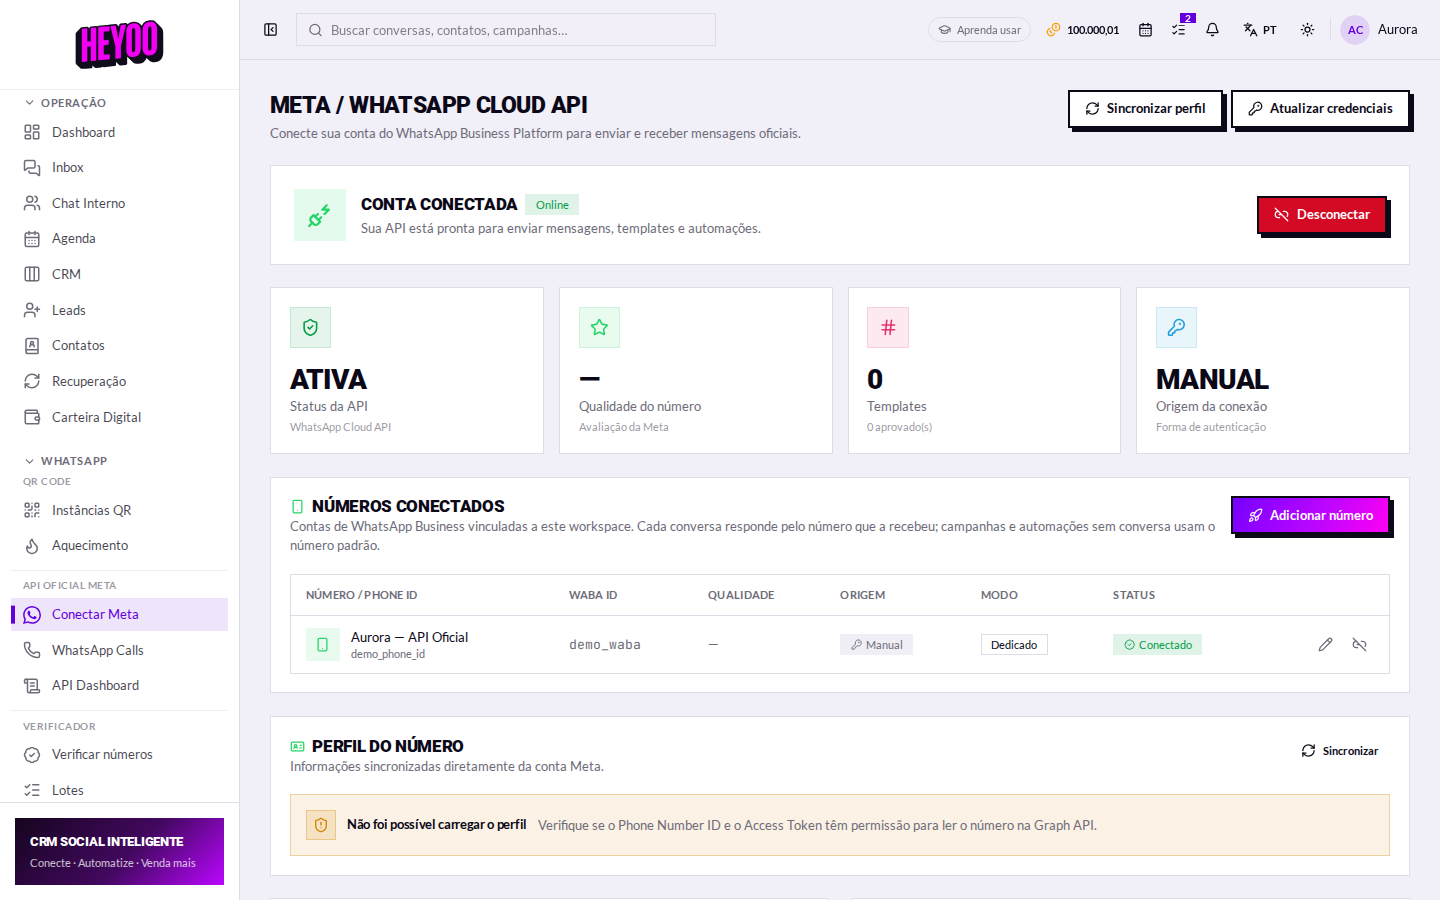
Task: Click the WhatsApp Calls phone icon
Action: 32,650
